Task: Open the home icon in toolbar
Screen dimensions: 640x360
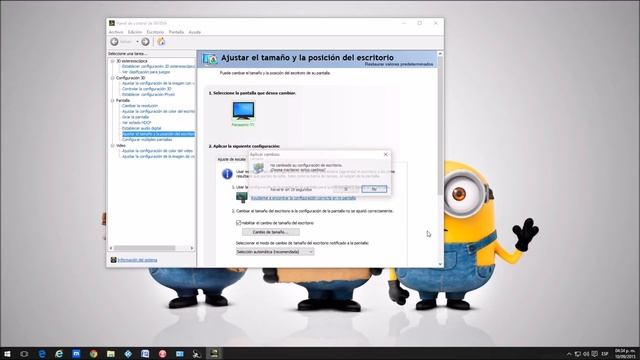Action: tap(161, 41)
